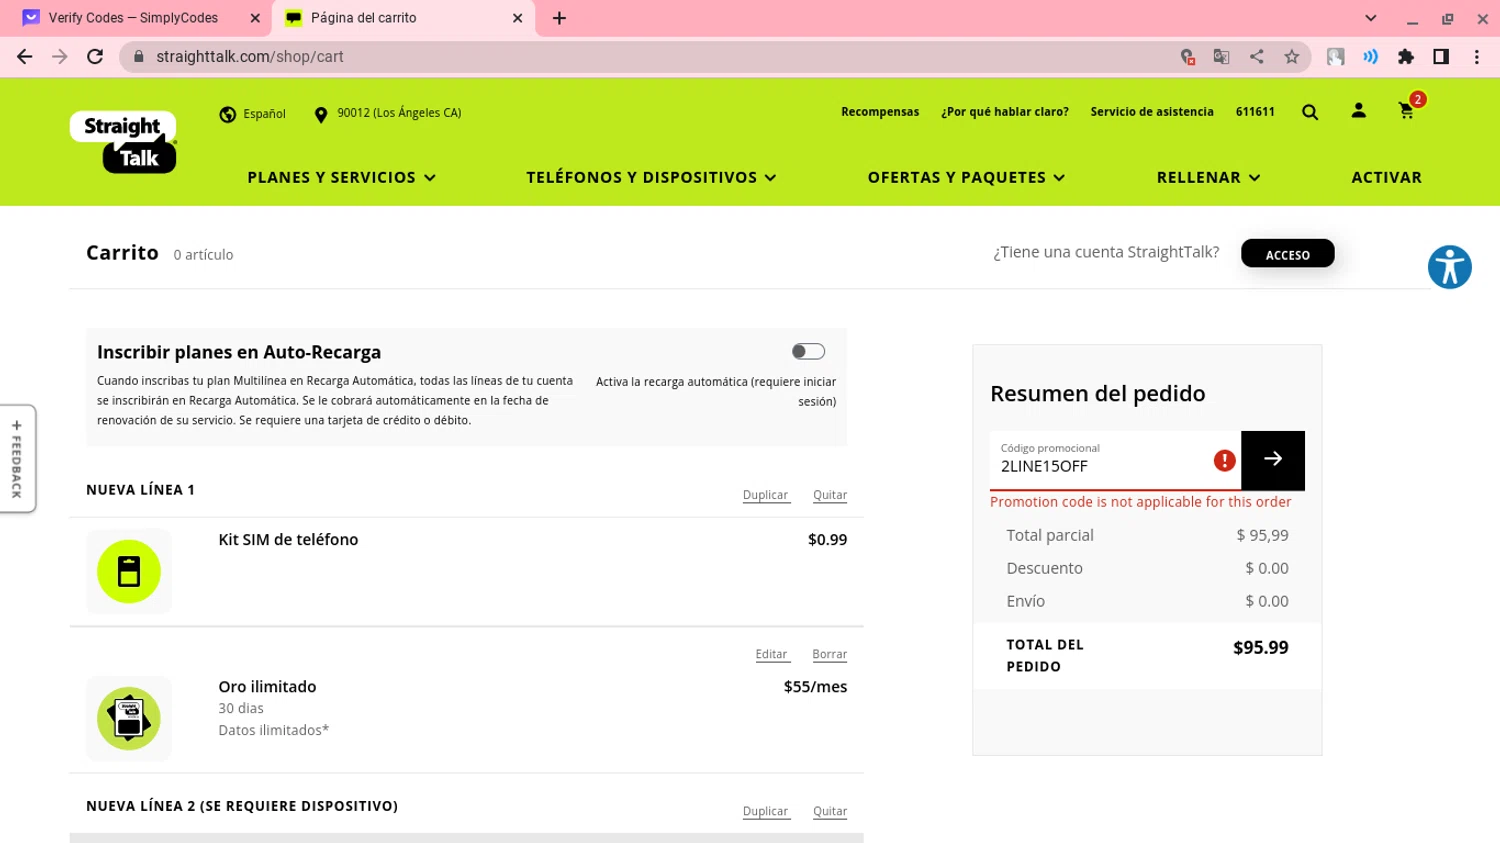The height and width of the screenshot is (843, 1500).
Task: Open the browser extensions puzzle icon
Action: [x=1406, y=57]
